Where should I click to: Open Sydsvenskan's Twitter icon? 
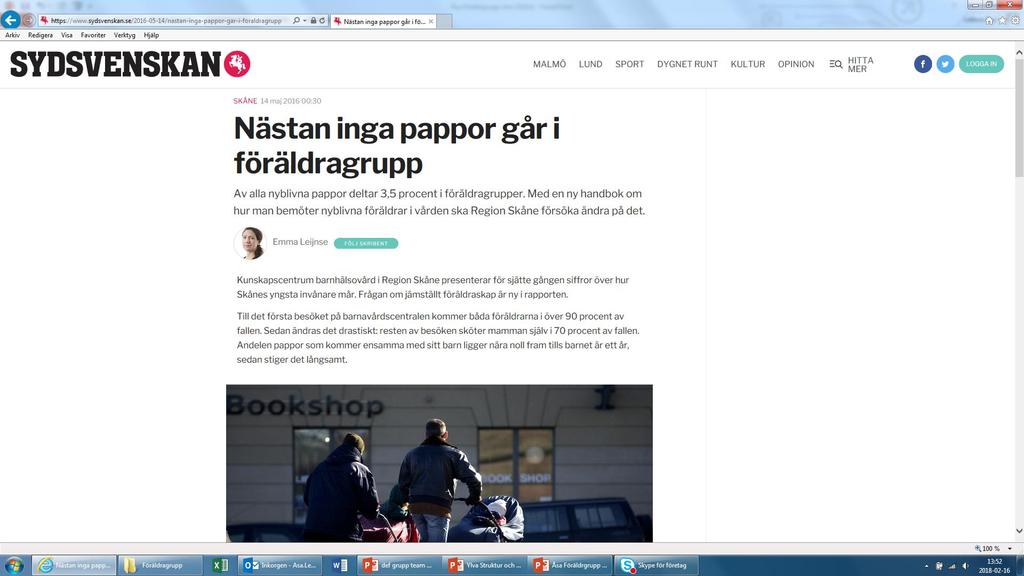pyautogui.click(x=945, y=64)
